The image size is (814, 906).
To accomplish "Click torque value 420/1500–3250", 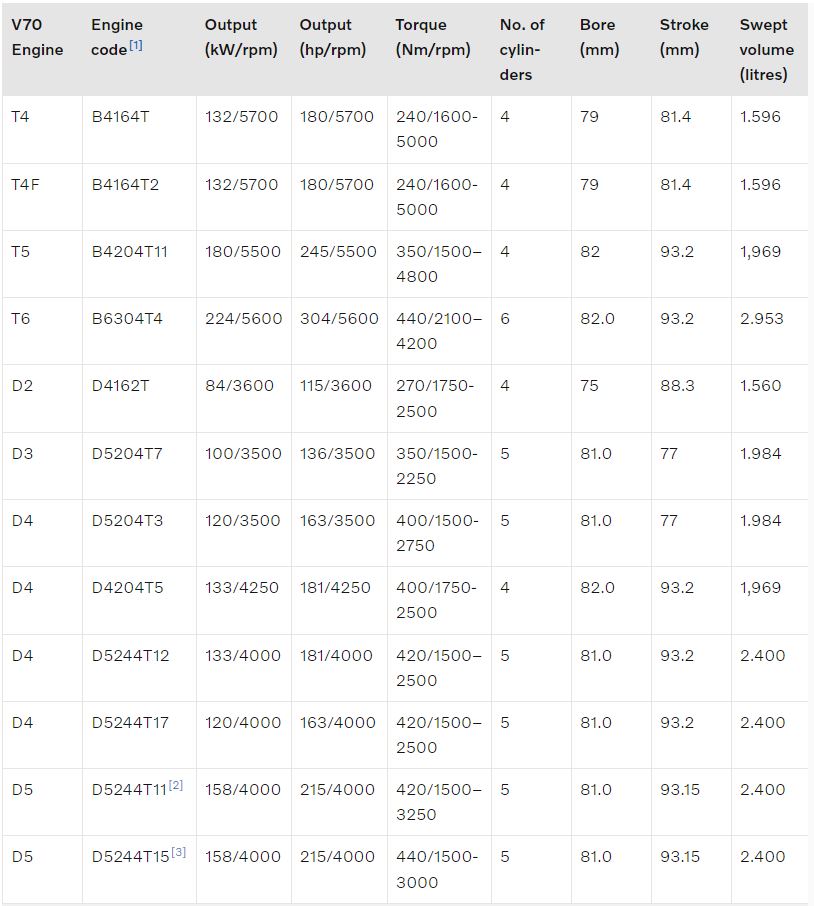I will click(x=438, y=802).
